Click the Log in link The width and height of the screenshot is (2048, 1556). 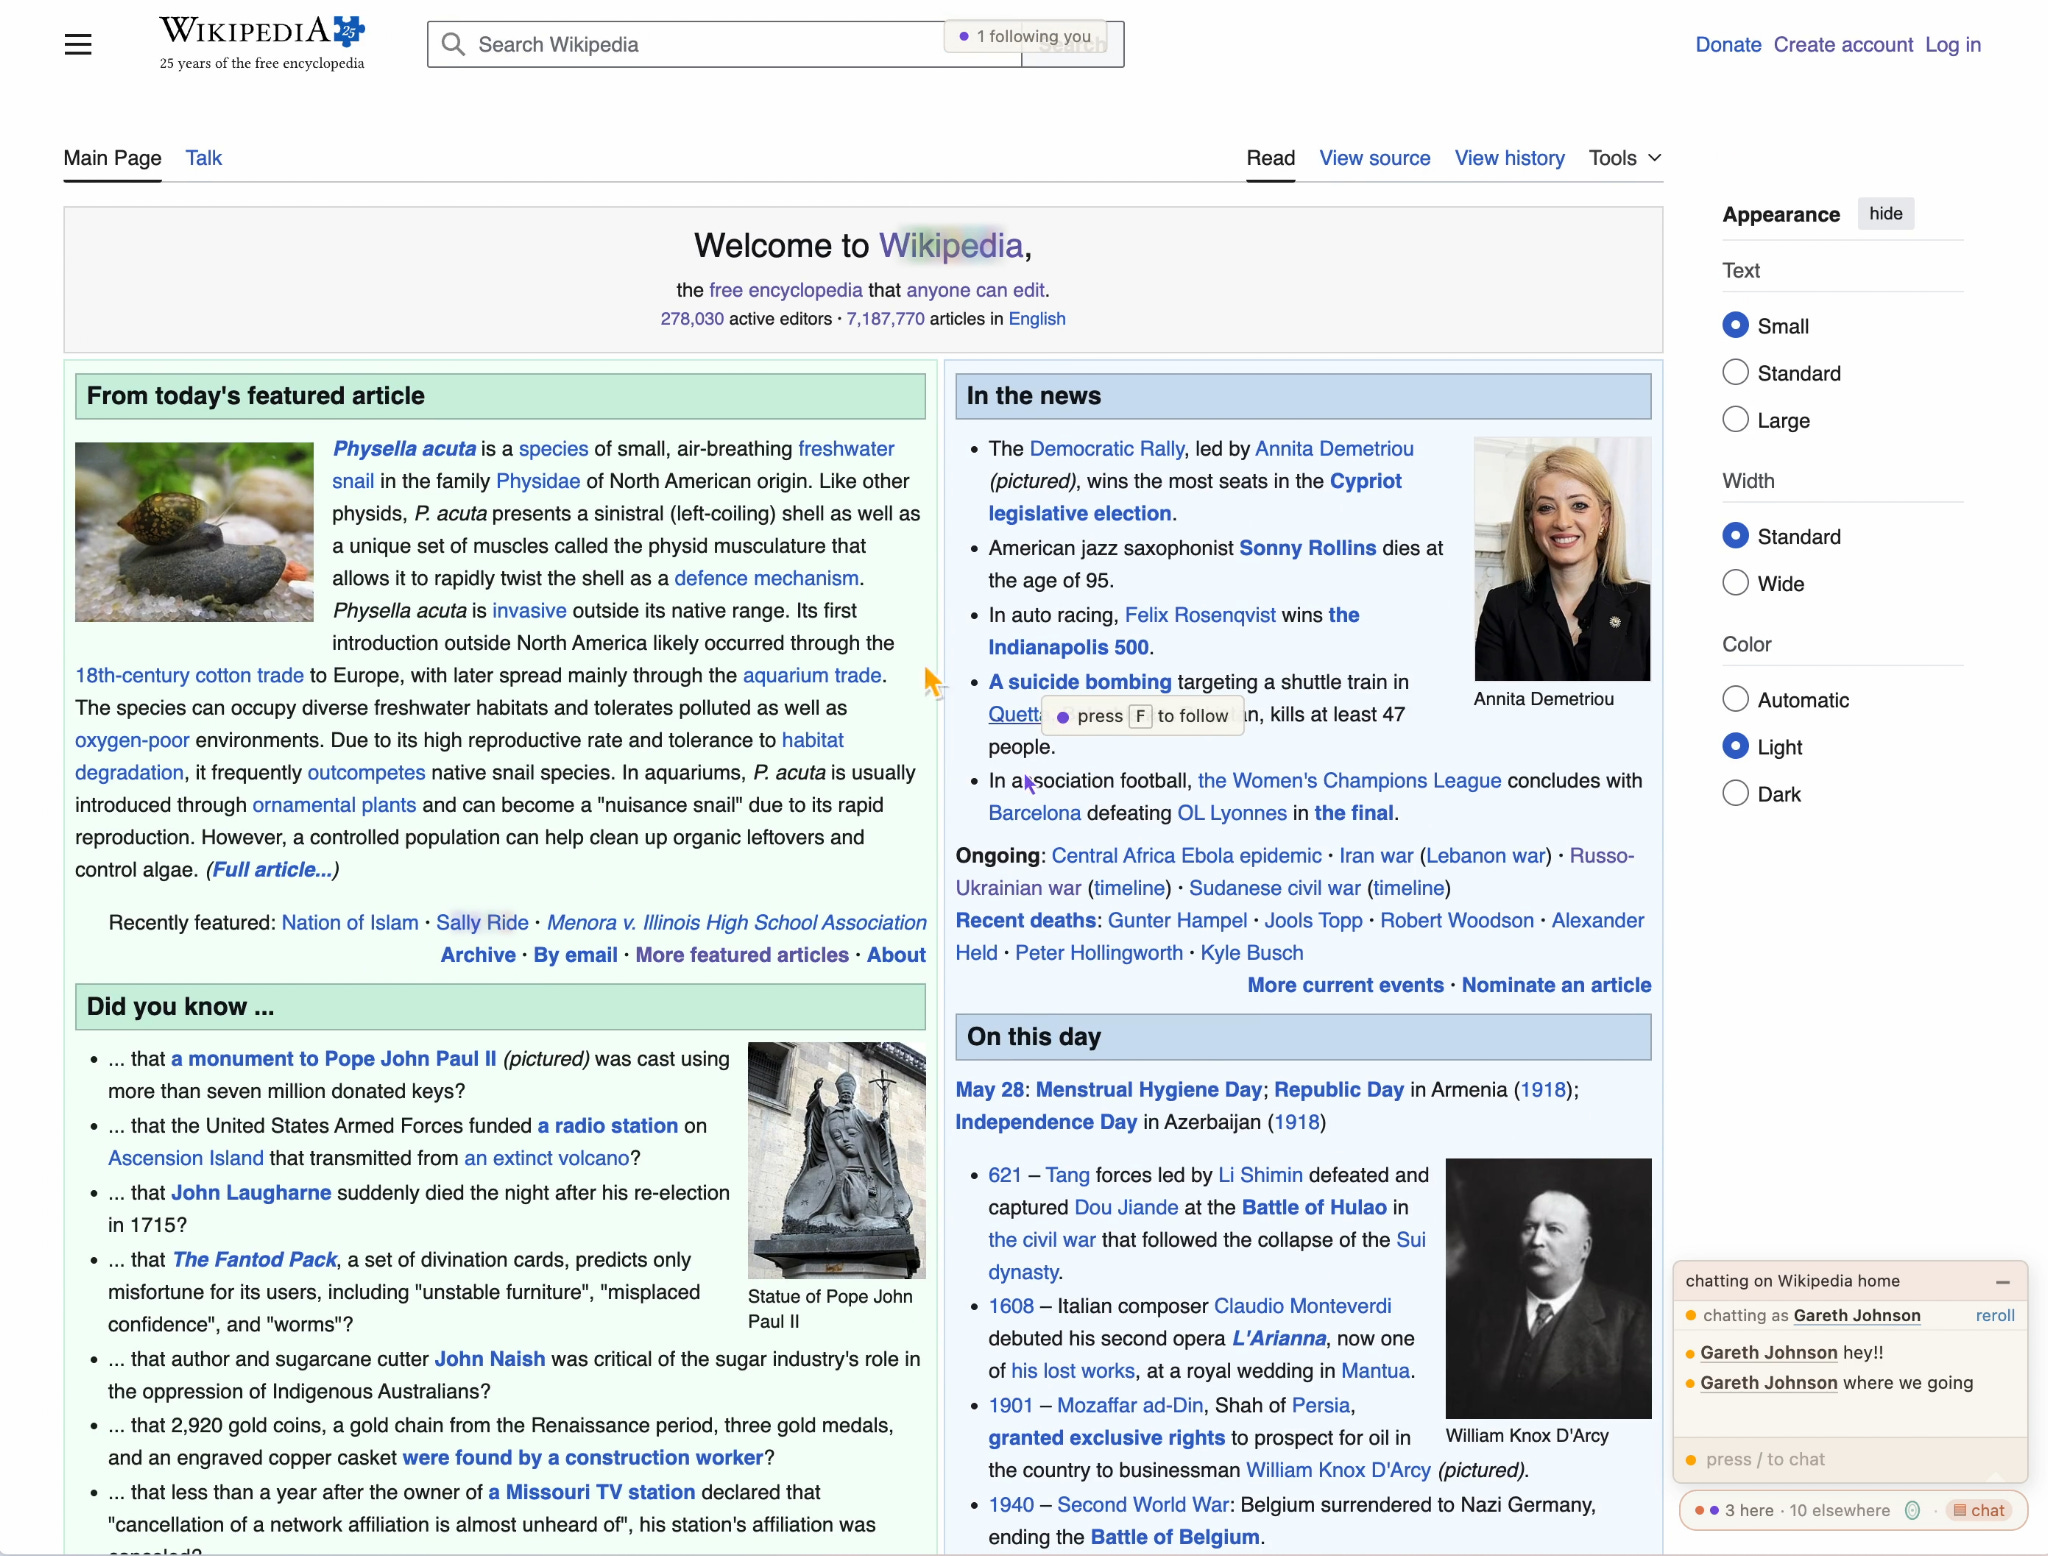click(1952, 44)
